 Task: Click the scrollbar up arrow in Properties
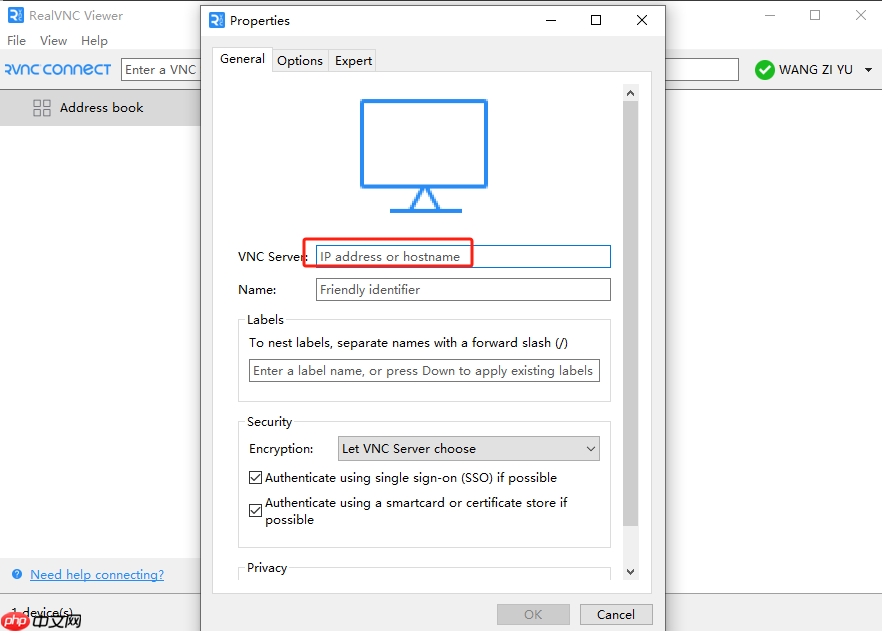[x=631, y=93]
